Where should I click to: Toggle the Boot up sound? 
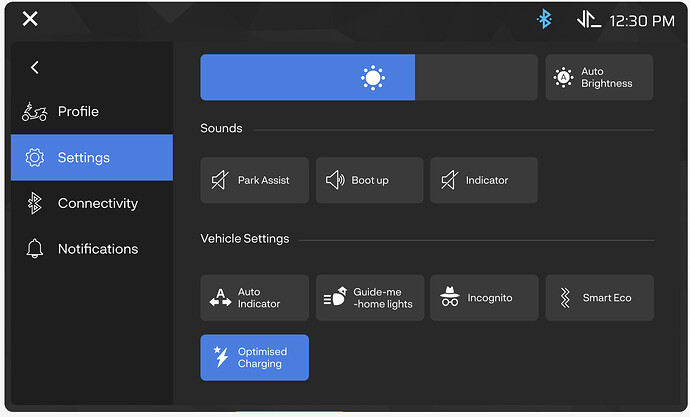(369, 181)
